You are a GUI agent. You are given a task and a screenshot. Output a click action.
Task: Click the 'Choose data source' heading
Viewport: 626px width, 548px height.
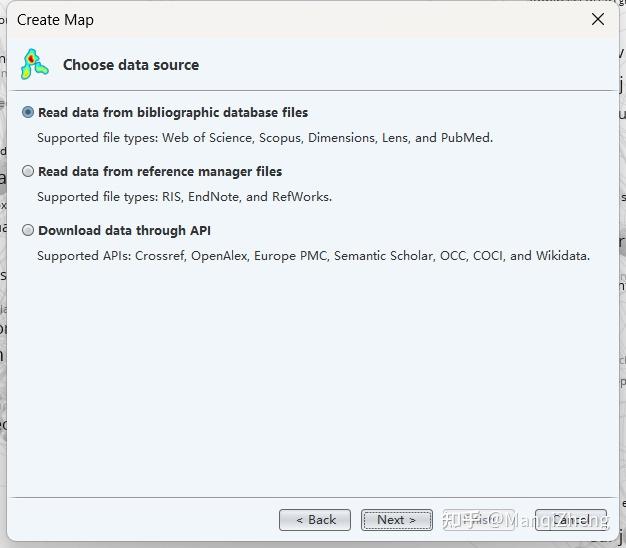[x=131, y=65]
